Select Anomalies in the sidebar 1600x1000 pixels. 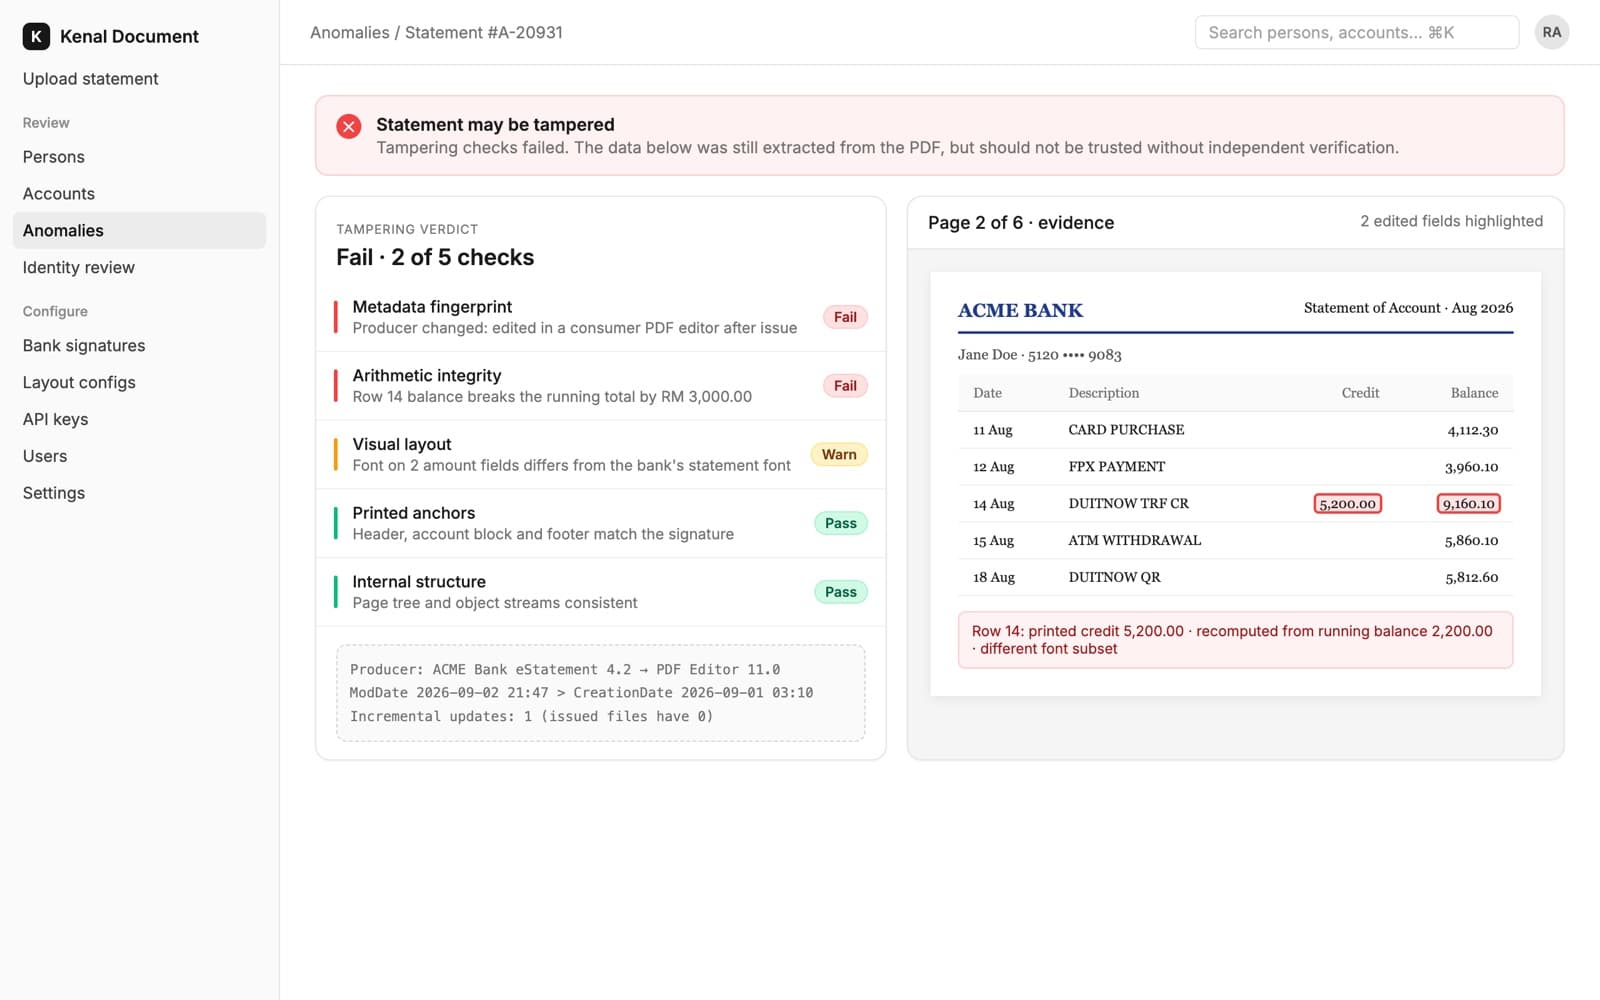coord(139,230)
